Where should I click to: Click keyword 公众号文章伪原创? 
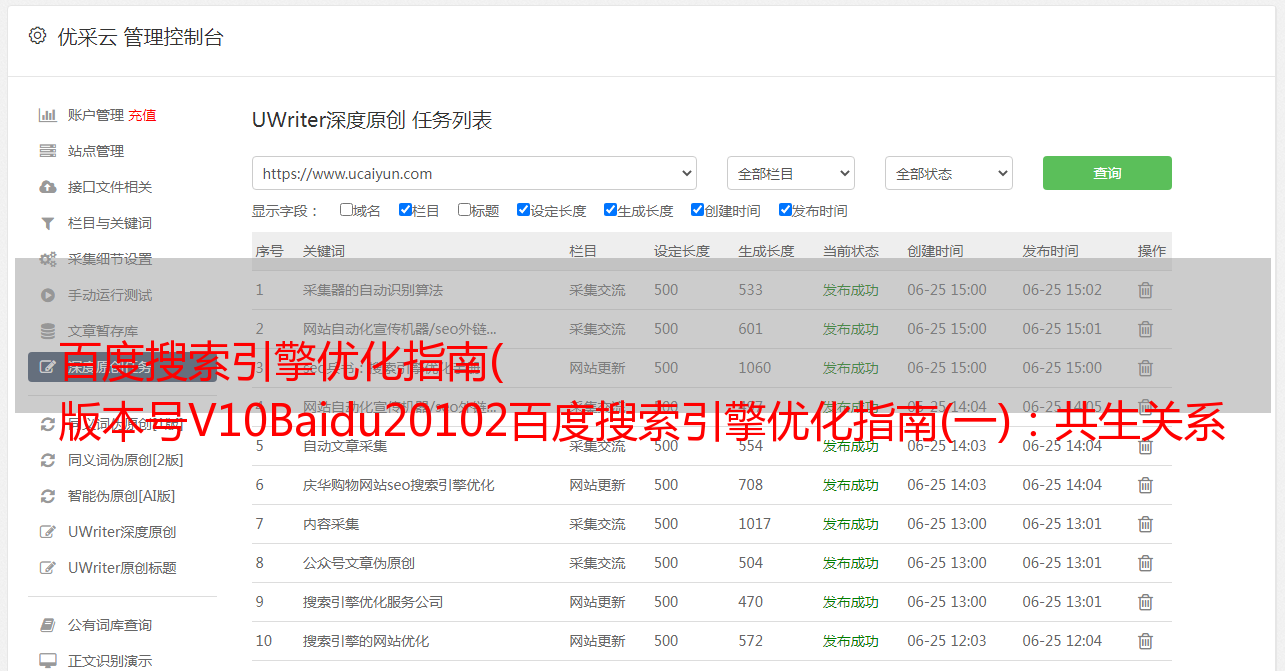(359, 563)
